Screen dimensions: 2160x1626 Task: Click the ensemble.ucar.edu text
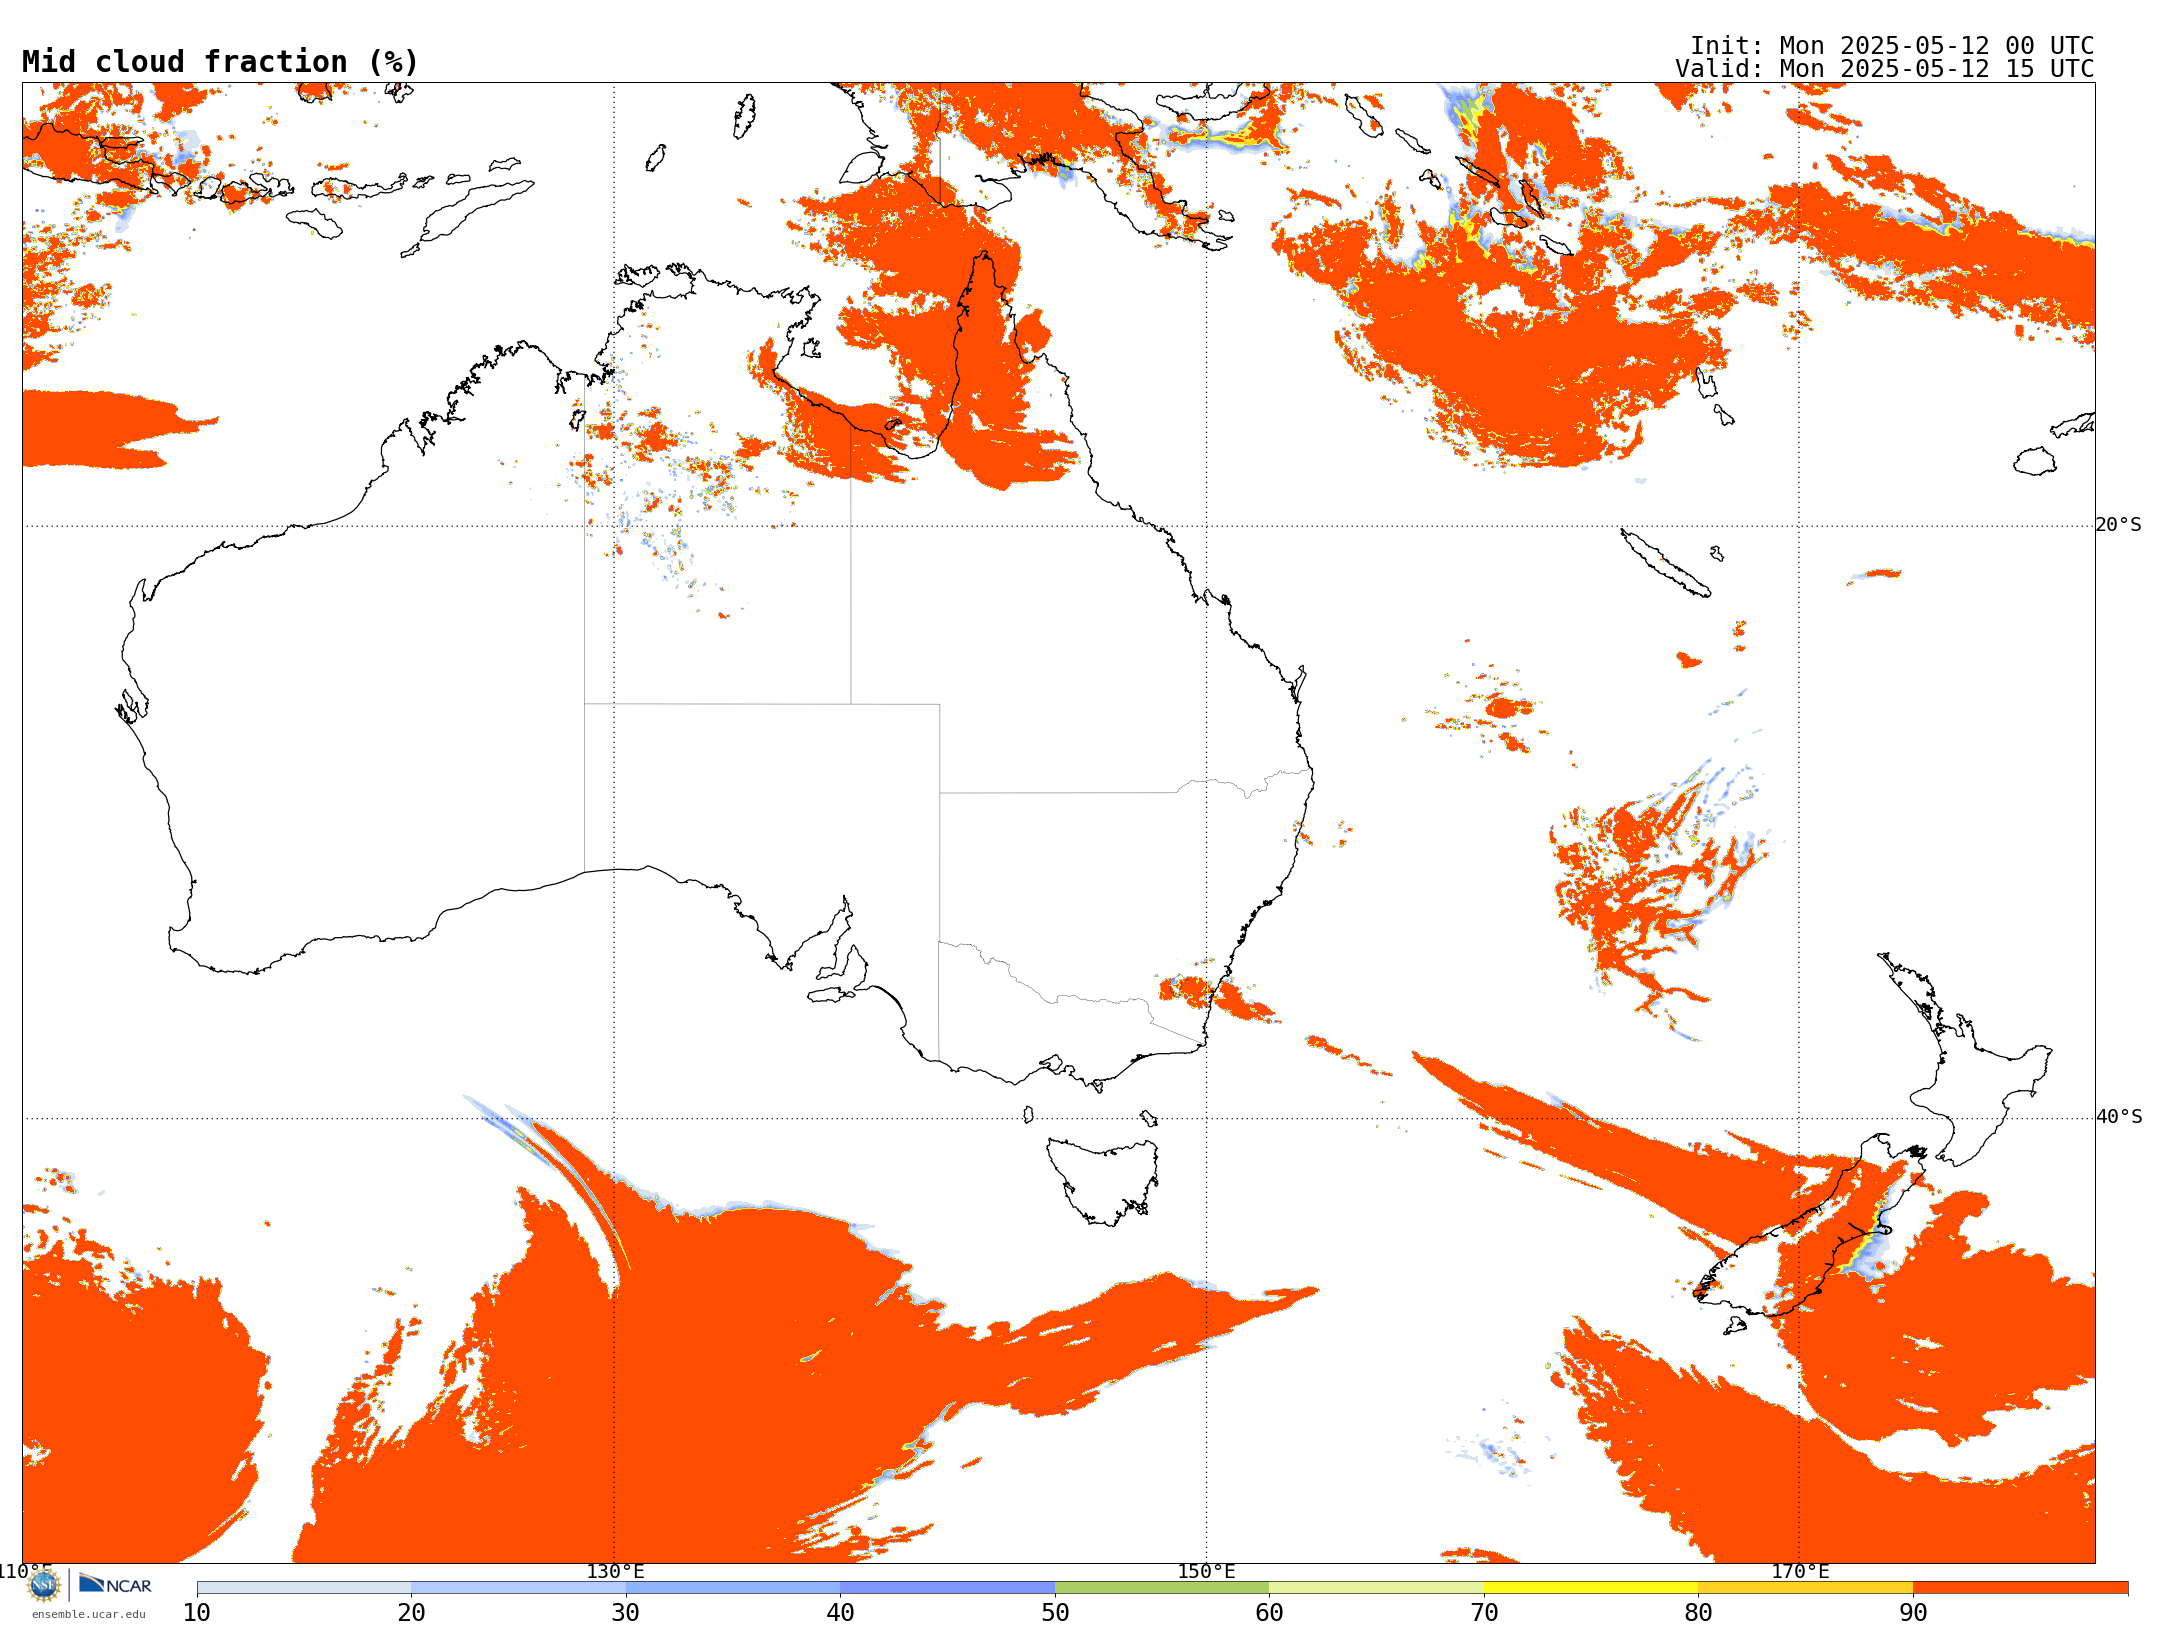click(89, 1613)
